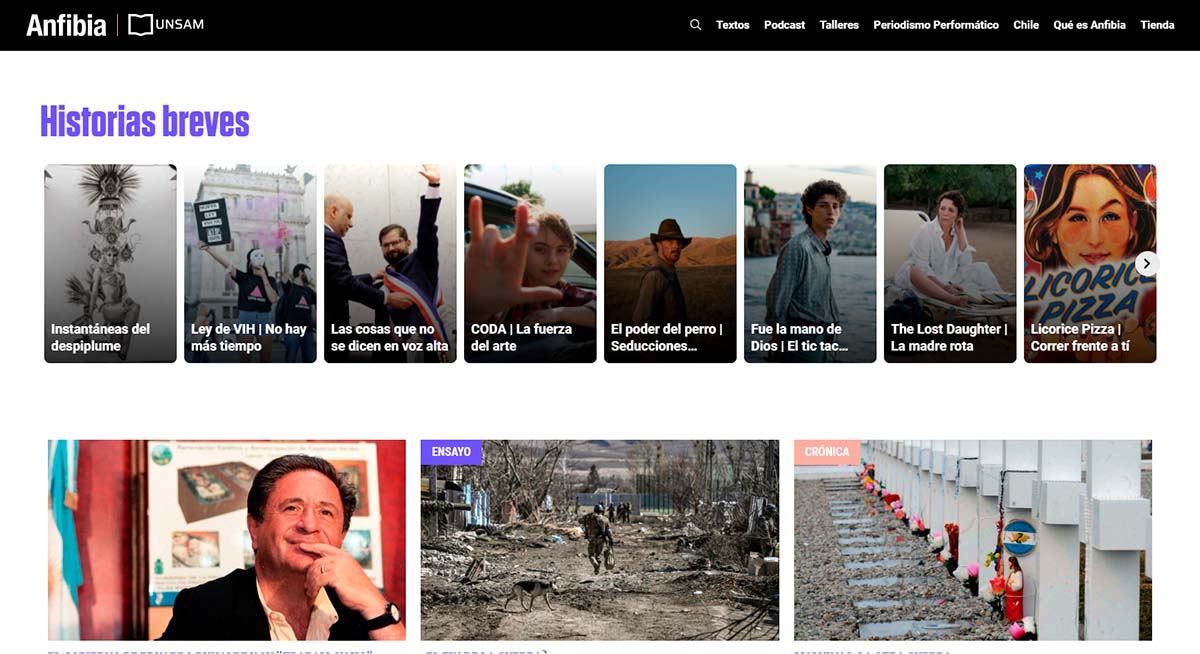
Task: Advance the stories carousel with the arrow
Action: click(1147, 264)
